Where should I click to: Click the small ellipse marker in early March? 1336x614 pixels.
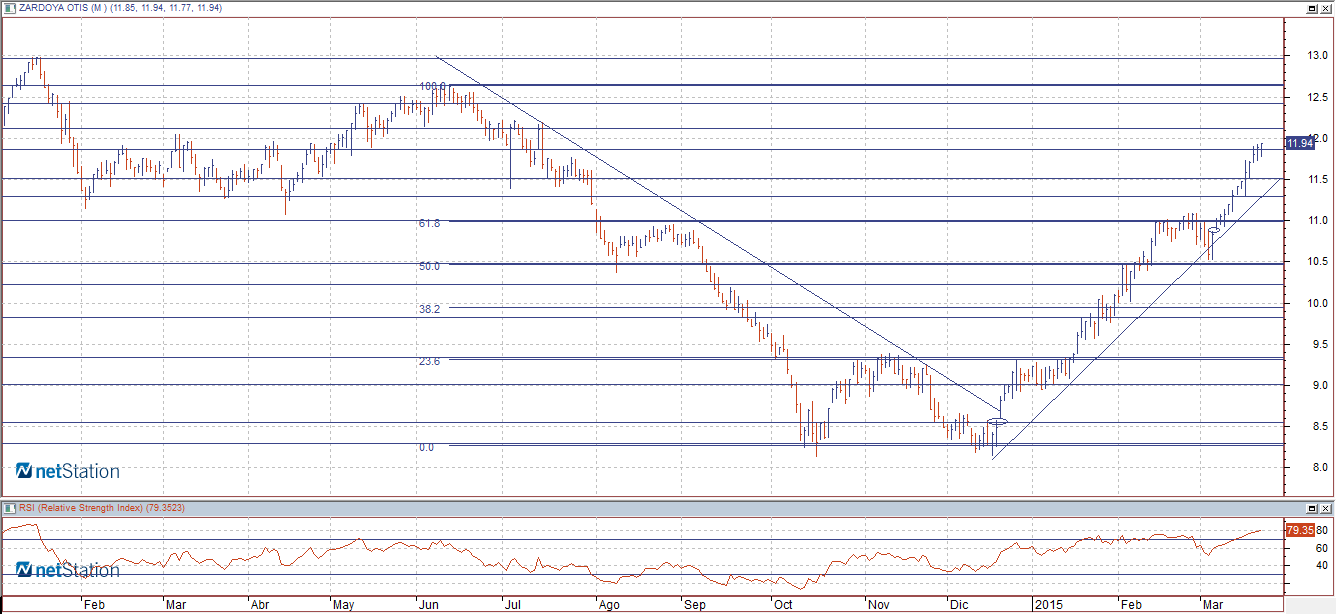[1214, 230]
